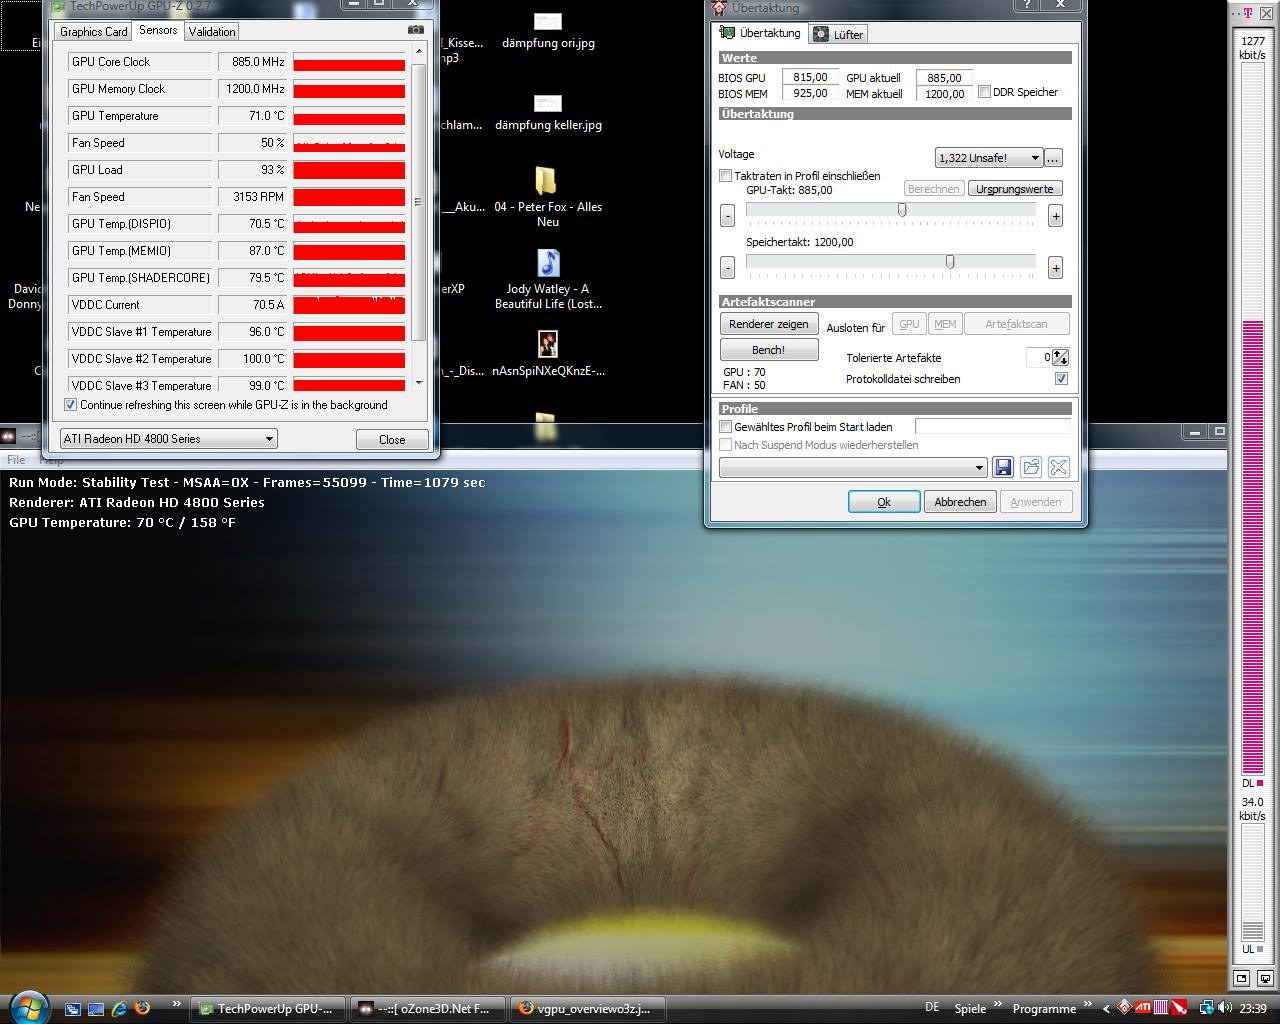Adjust the 'Tolerierte Artefakte' spinner arrows
Viewport: 1280px width, 1024px height.
coord(1060,357)
